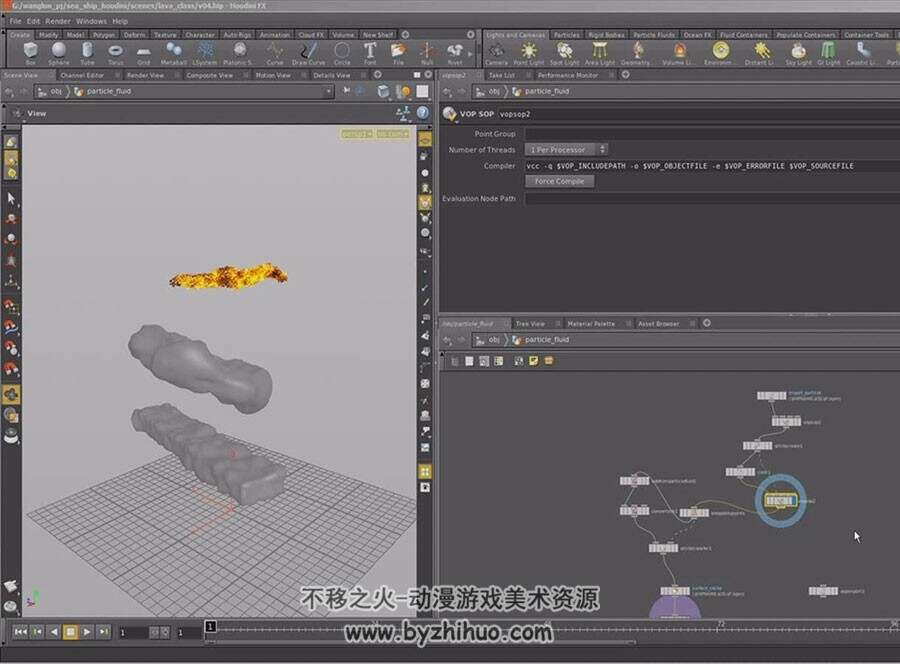Expand the scene view path dropdown

tap(328, 91)
